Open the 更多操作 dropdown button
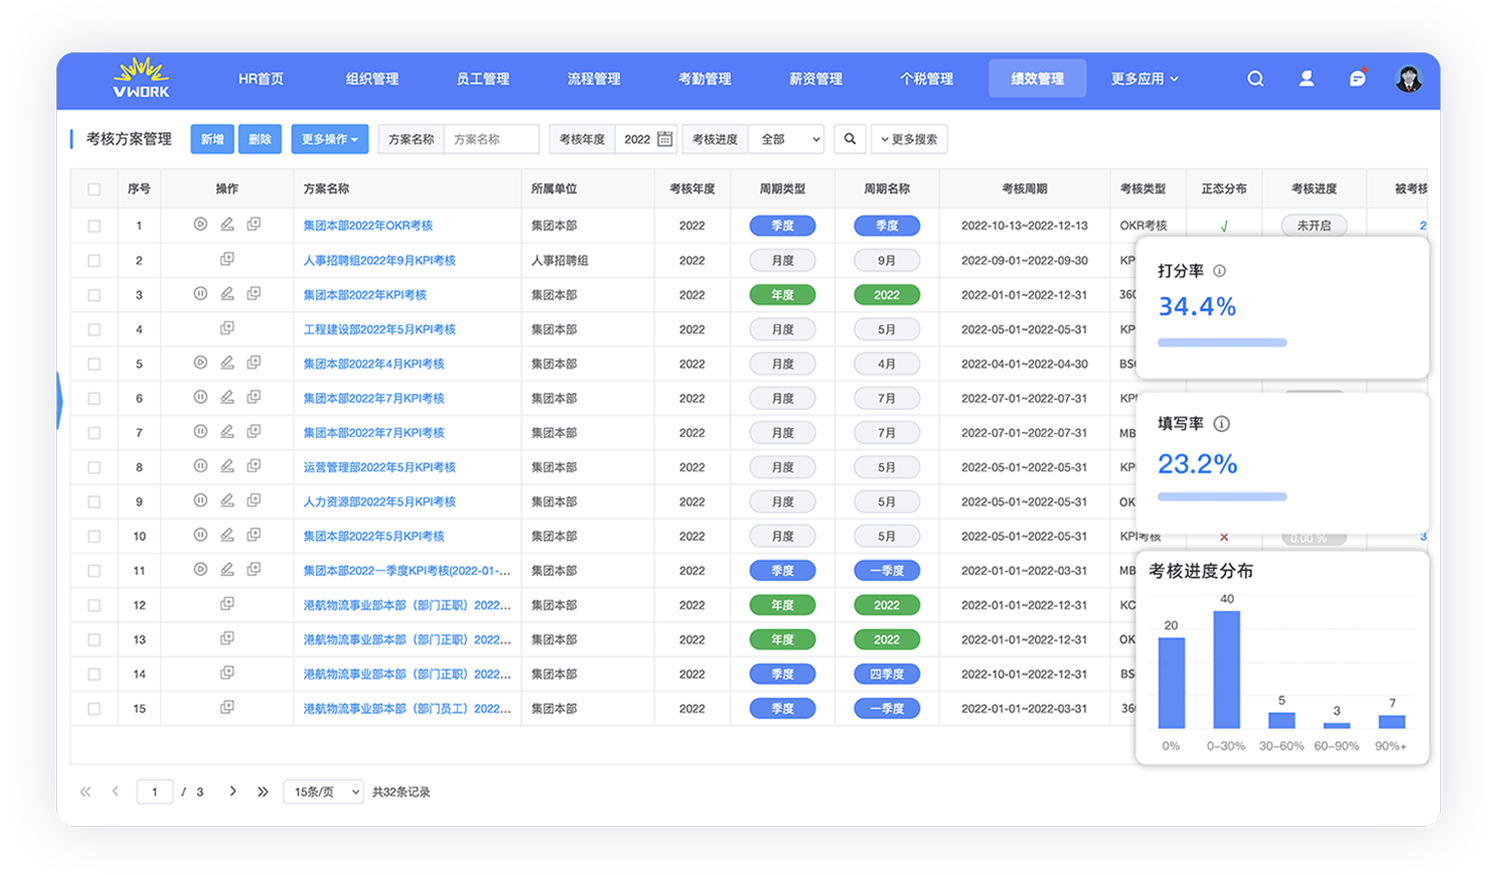Screen dimensions: 1500x876 click(x=330, y=139)
